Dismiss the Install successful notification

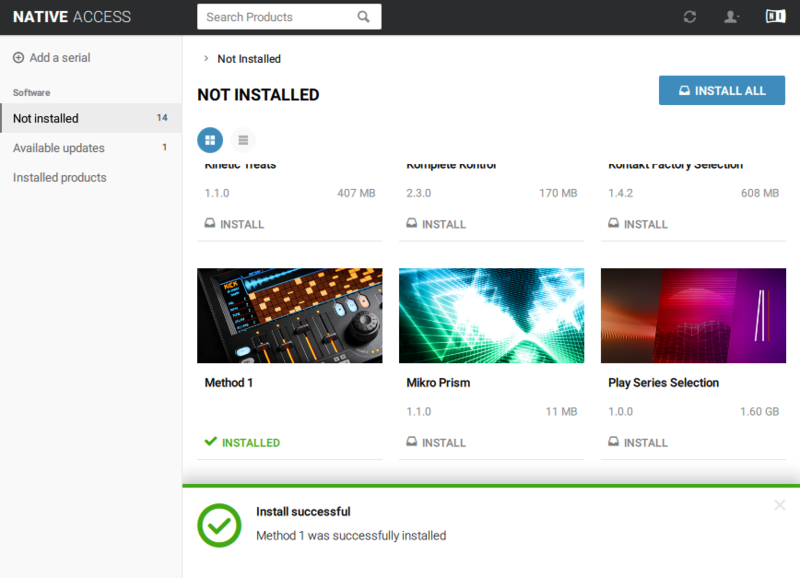779,505
